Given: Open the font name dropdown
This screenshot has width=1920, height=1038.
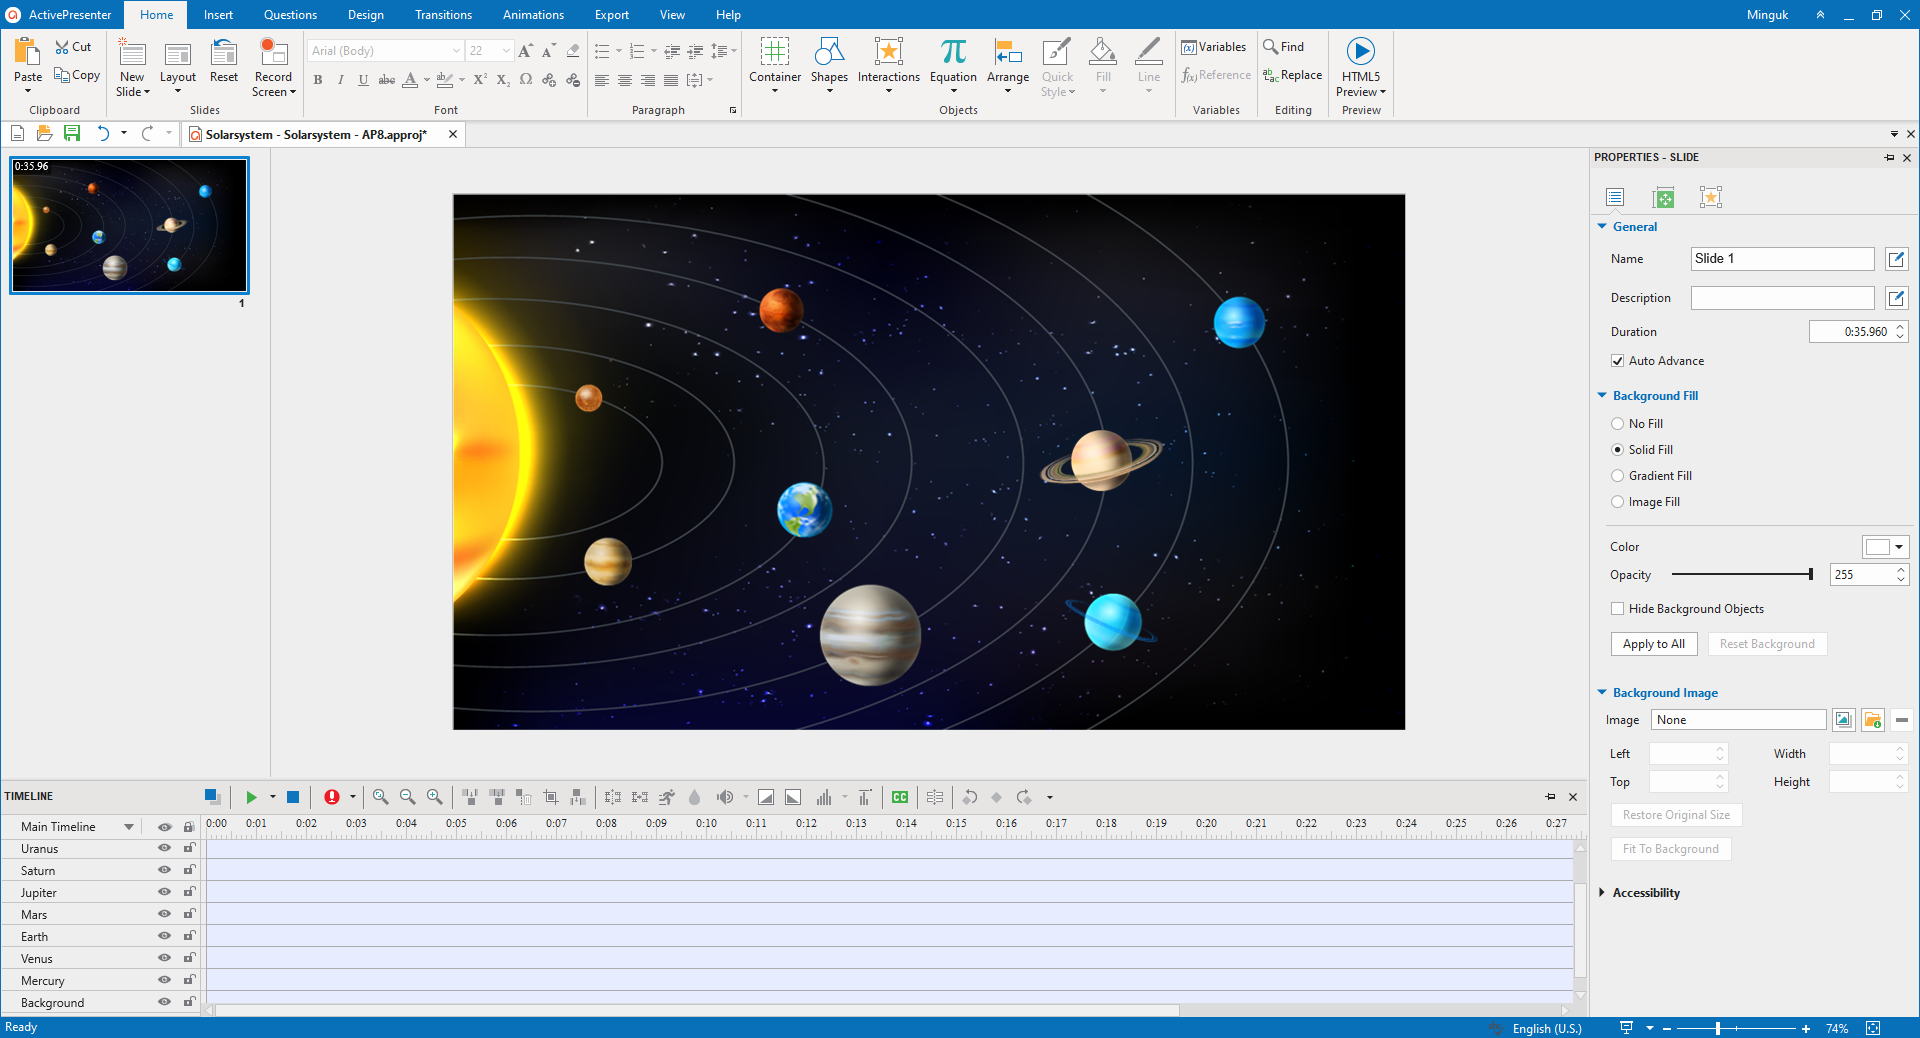Looking at the screenshot, I should pyautogui.click(x=456, y=51).
